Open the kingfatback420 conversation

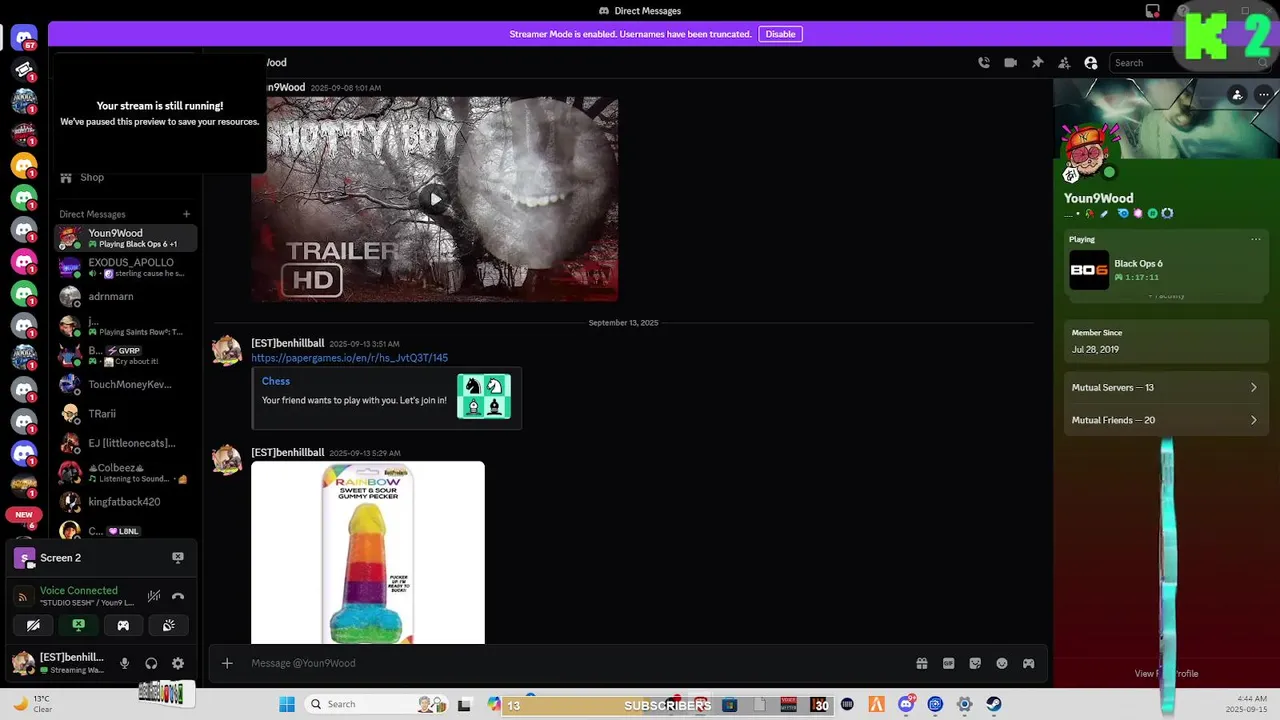click(x=126, y=501)
